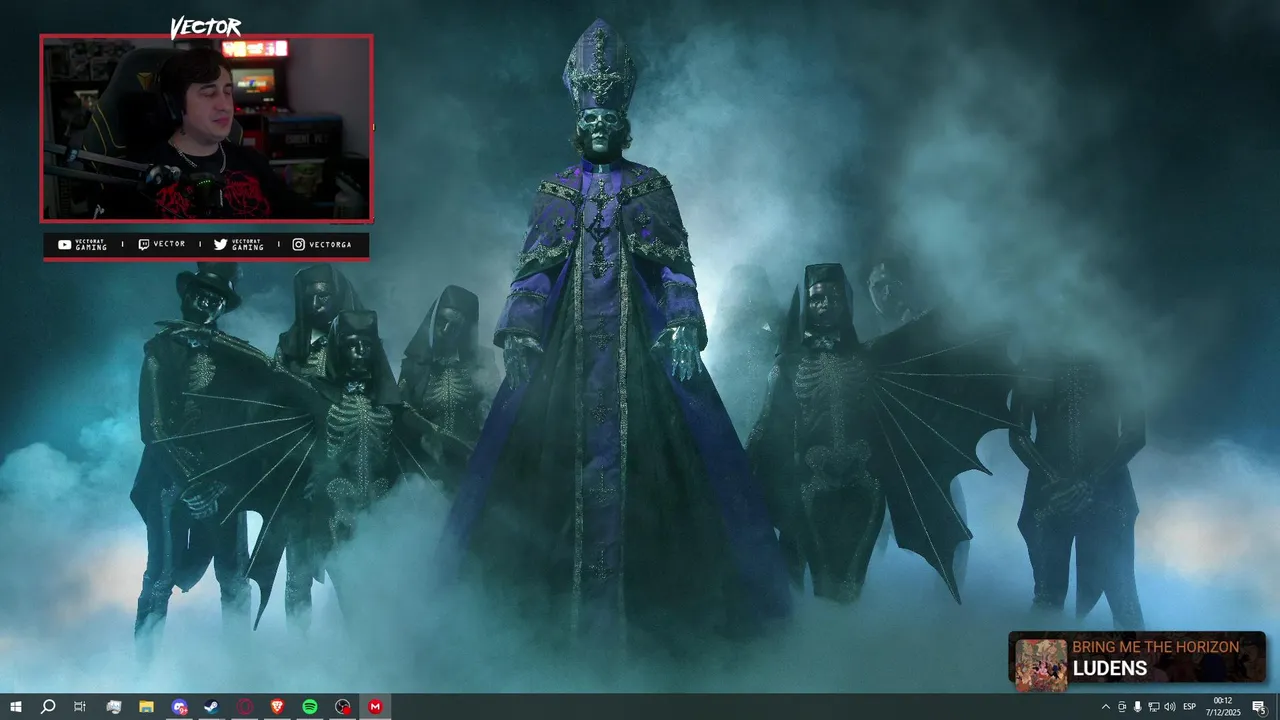Open Brave browser from taskbar
Screen dimensions: 1280x720
(x=277, y=707)
